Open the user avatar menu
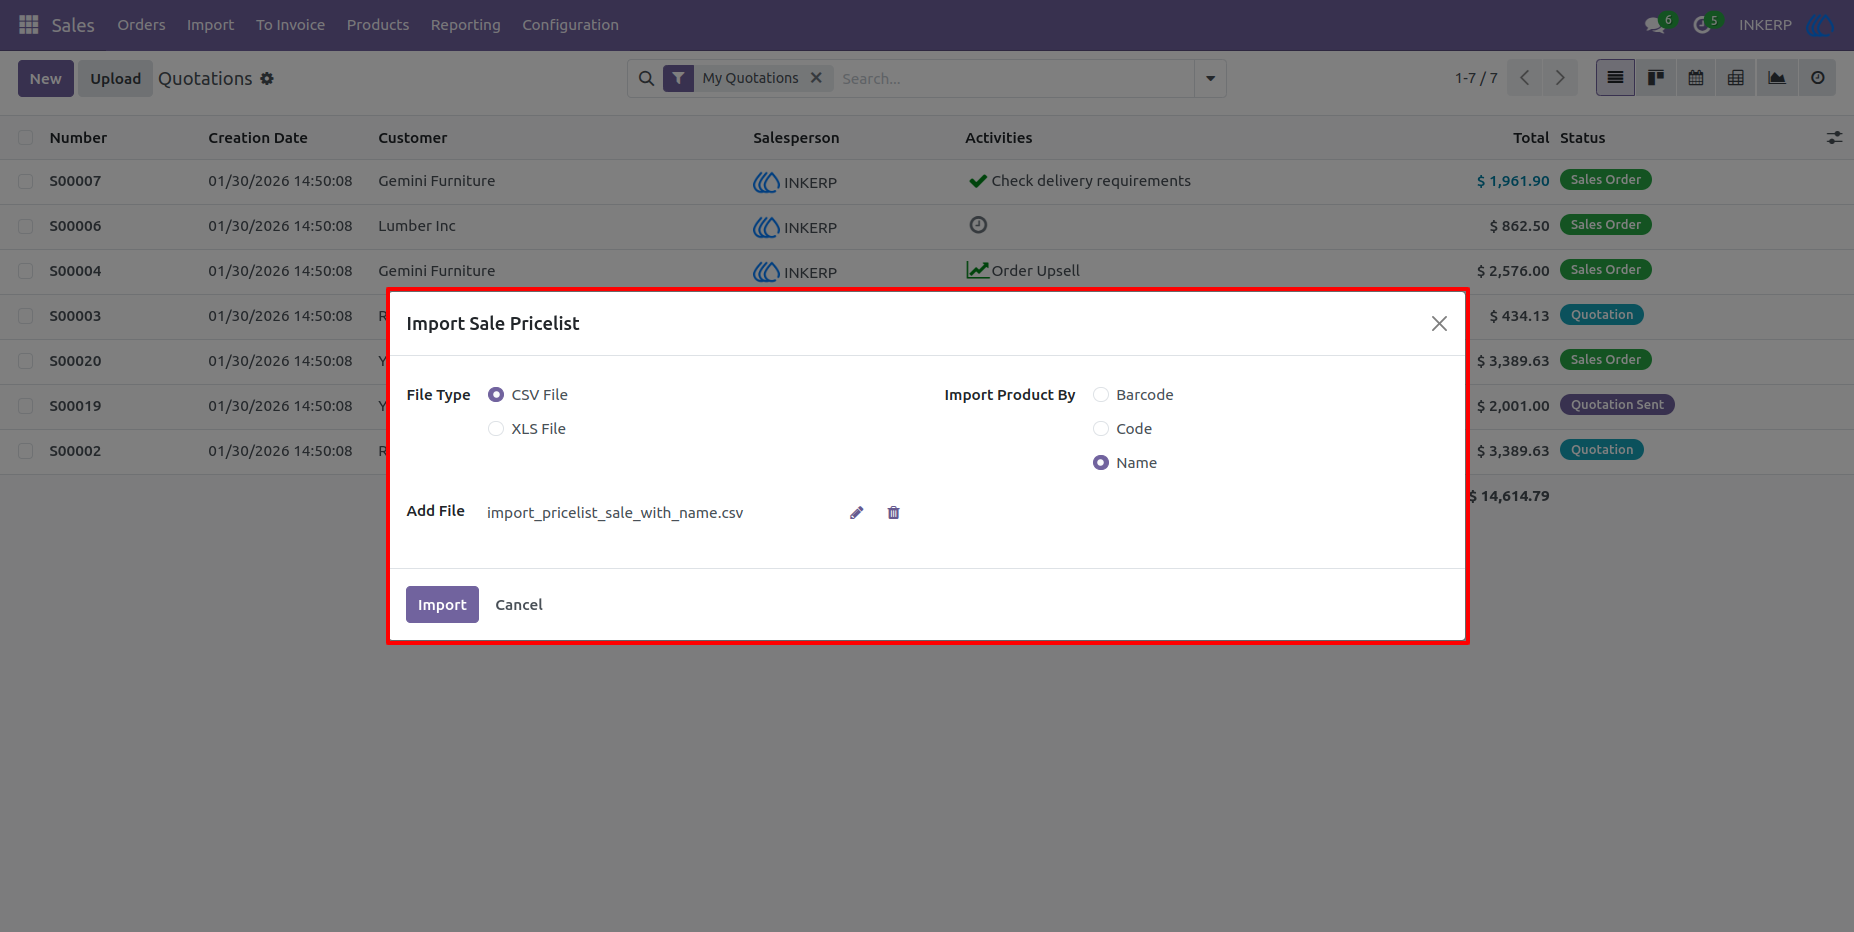1854x932 pixels. pos(1820,25)
